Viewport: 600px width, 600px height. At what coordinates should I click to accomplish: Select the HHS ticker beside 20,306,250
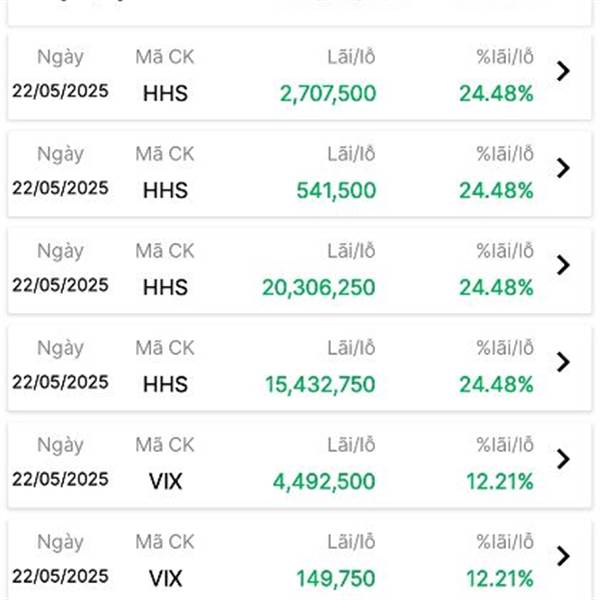click(x=165, y=288)
